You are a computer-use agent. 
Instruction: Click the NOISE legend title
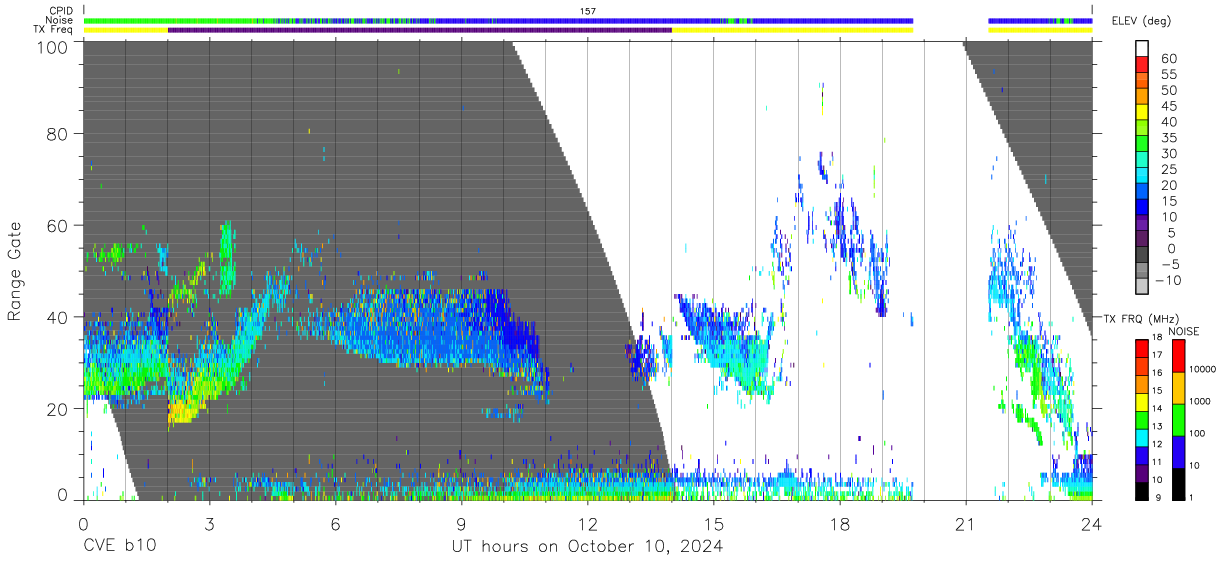1184,331
